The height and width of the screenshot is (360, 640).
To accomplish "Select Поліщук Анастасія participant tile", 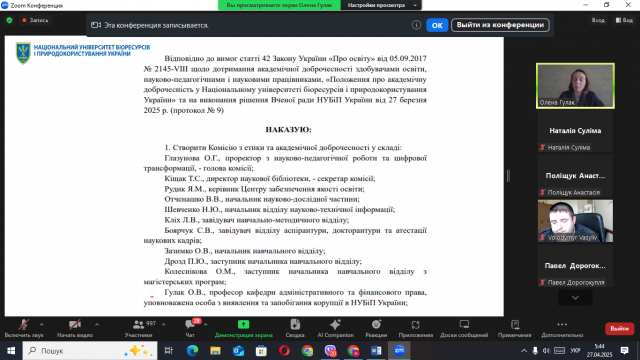I will pyautogui.click(x=575, y=176).
